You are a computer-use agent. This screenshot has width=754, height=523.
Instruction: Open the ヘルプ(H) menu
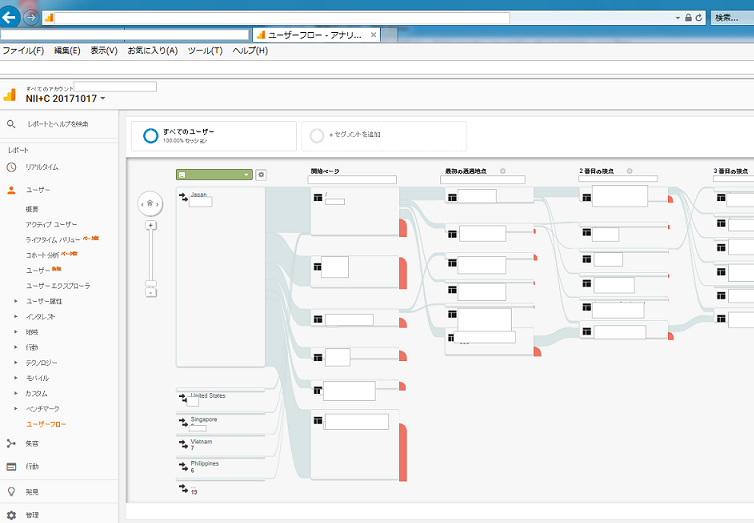click(x=250, y=50)
